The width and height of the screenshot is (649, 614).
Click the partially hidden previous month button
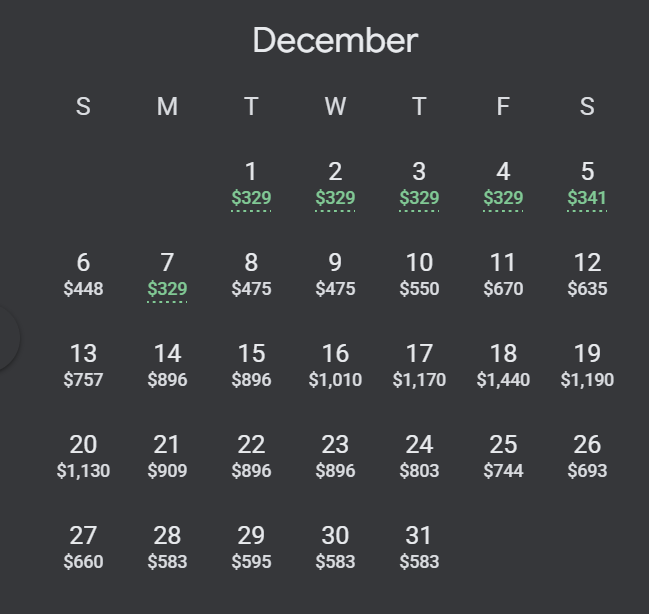pos(7,338)
